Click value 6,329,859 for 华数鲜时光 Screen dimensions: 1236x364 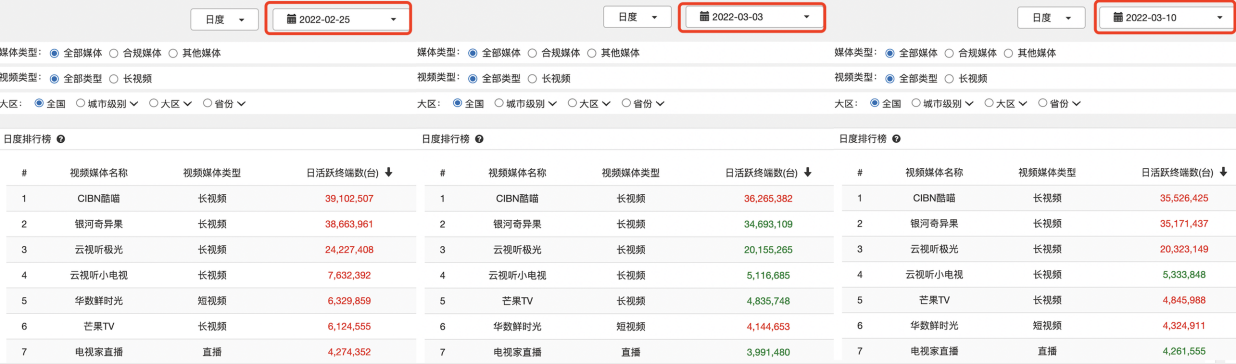[349, 300]
